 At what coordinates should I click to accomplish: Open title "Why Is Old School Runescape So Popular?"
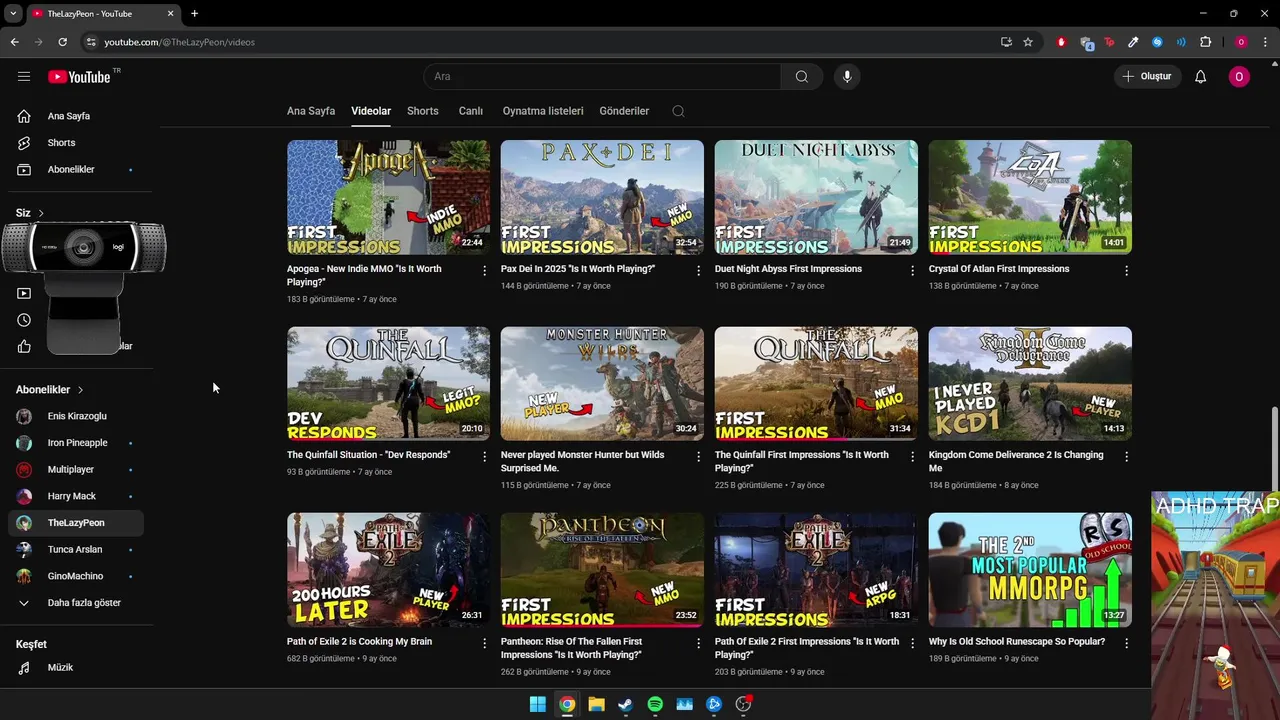pyautogui.click(x=1017, y=642)
